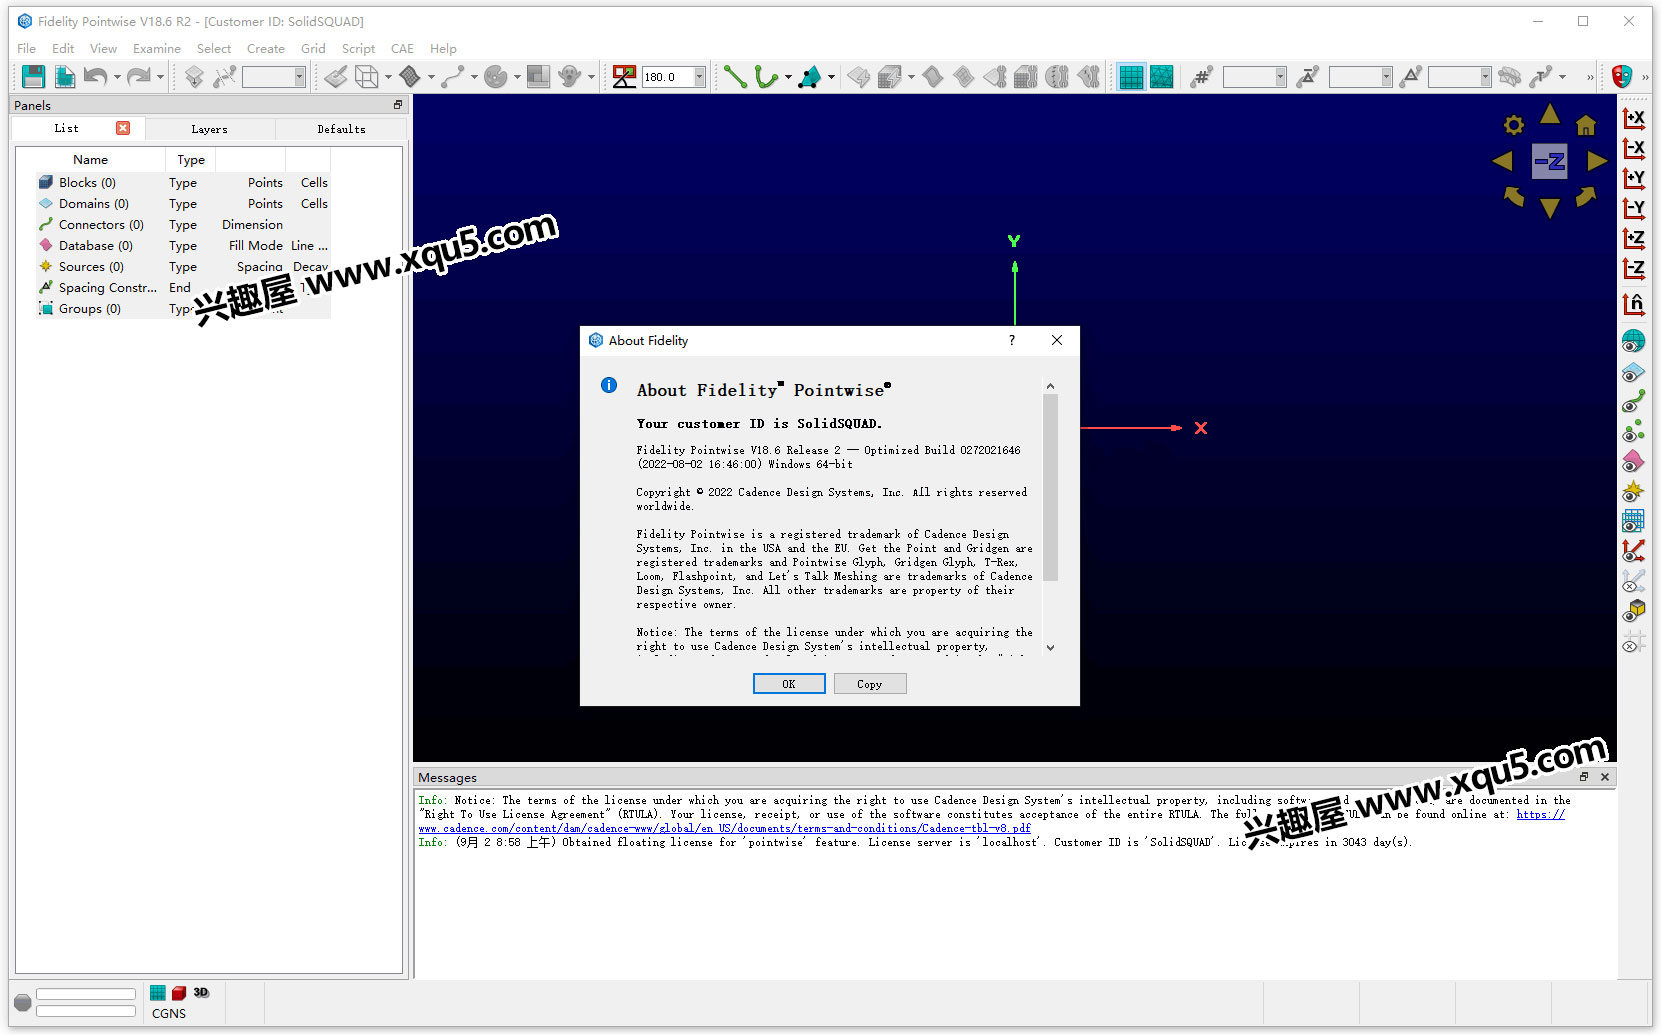This screenshot has height=1035, width=1661.
Task: Select the Connectors (0) row in list
Action: click(x=183, y=225)
